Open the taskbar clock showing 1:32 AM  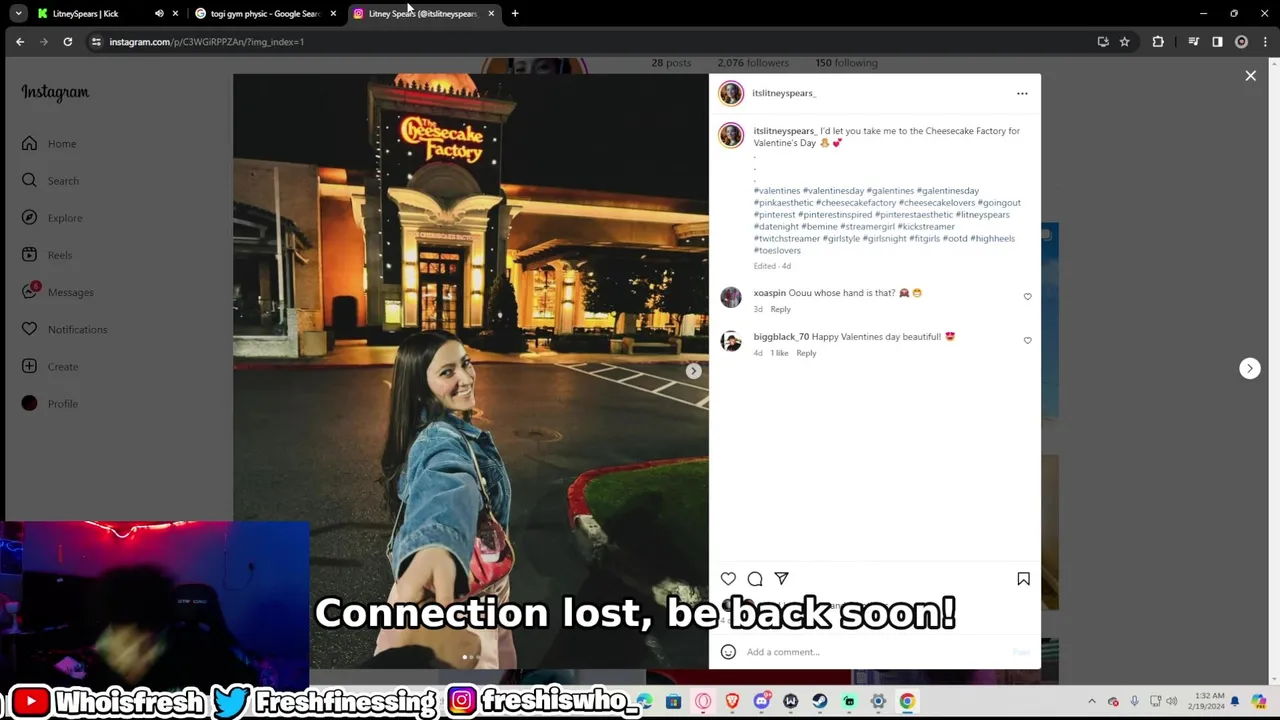tap(1206, 702)
